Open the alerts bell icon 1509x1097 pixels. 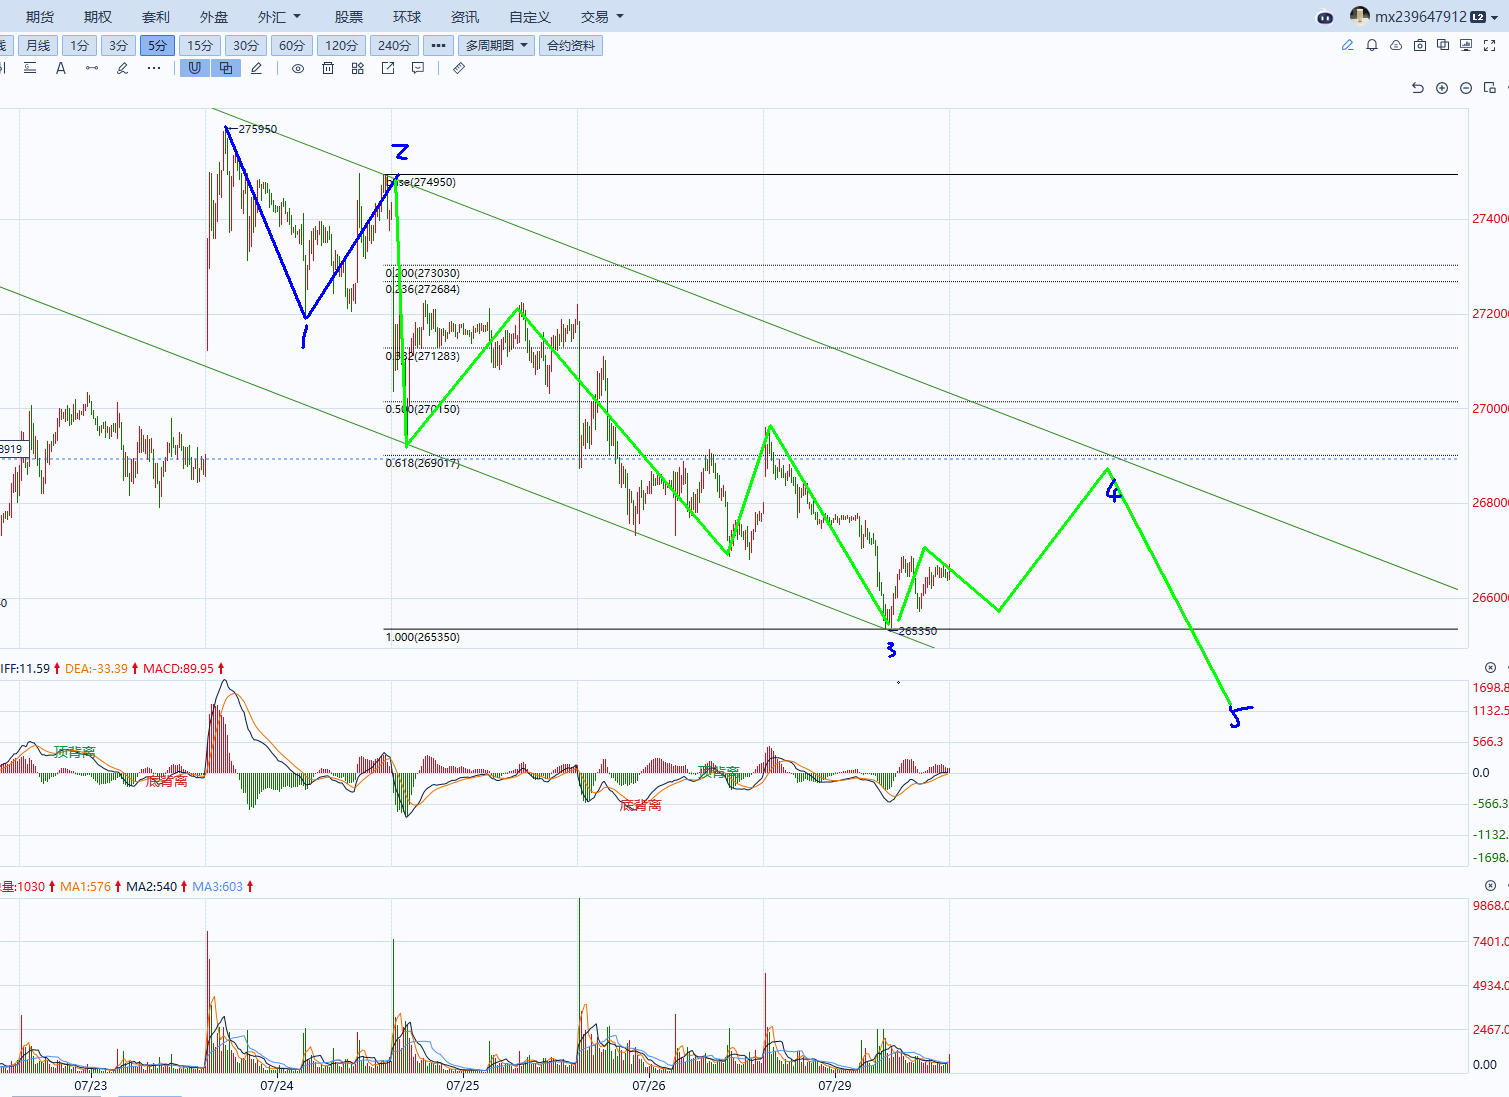tap(1372, 45)
